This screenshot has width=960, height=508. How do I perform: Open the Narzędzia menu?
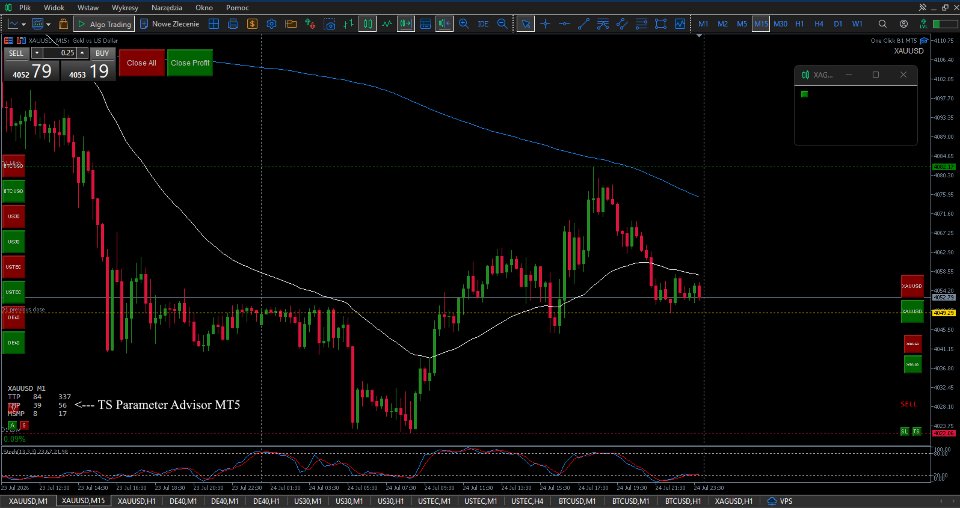pos(167,8)
